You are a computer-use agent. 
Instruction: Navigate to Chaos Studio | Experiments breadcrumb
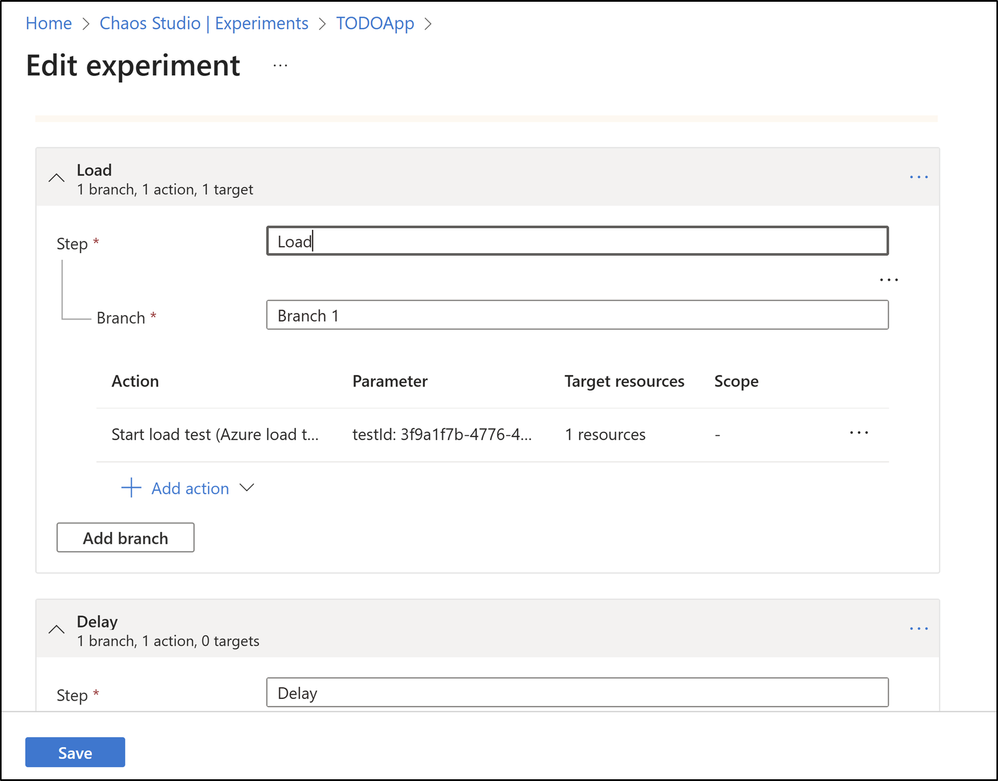(204, 23)
